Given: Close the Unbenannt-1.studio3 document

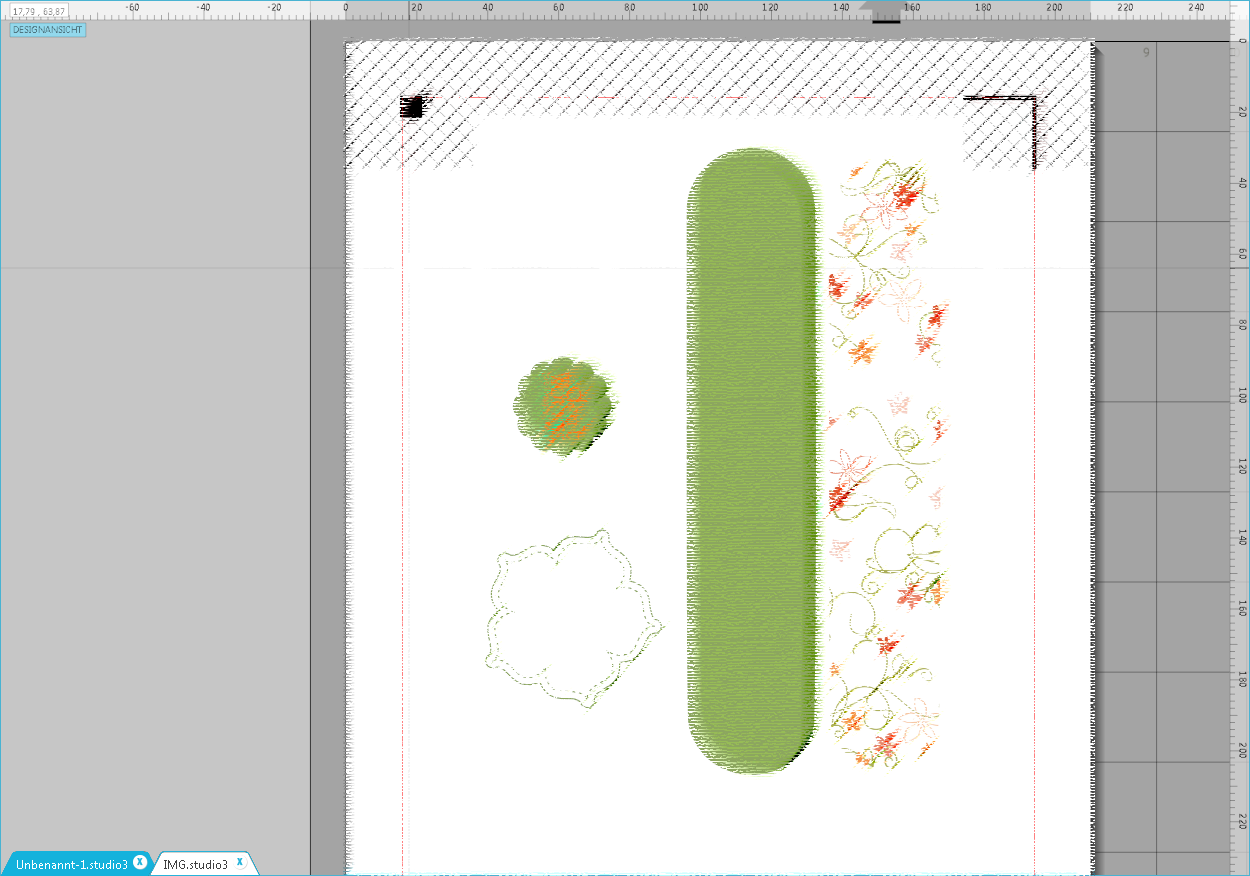Looking at the screenshot, I should [140, 860].
